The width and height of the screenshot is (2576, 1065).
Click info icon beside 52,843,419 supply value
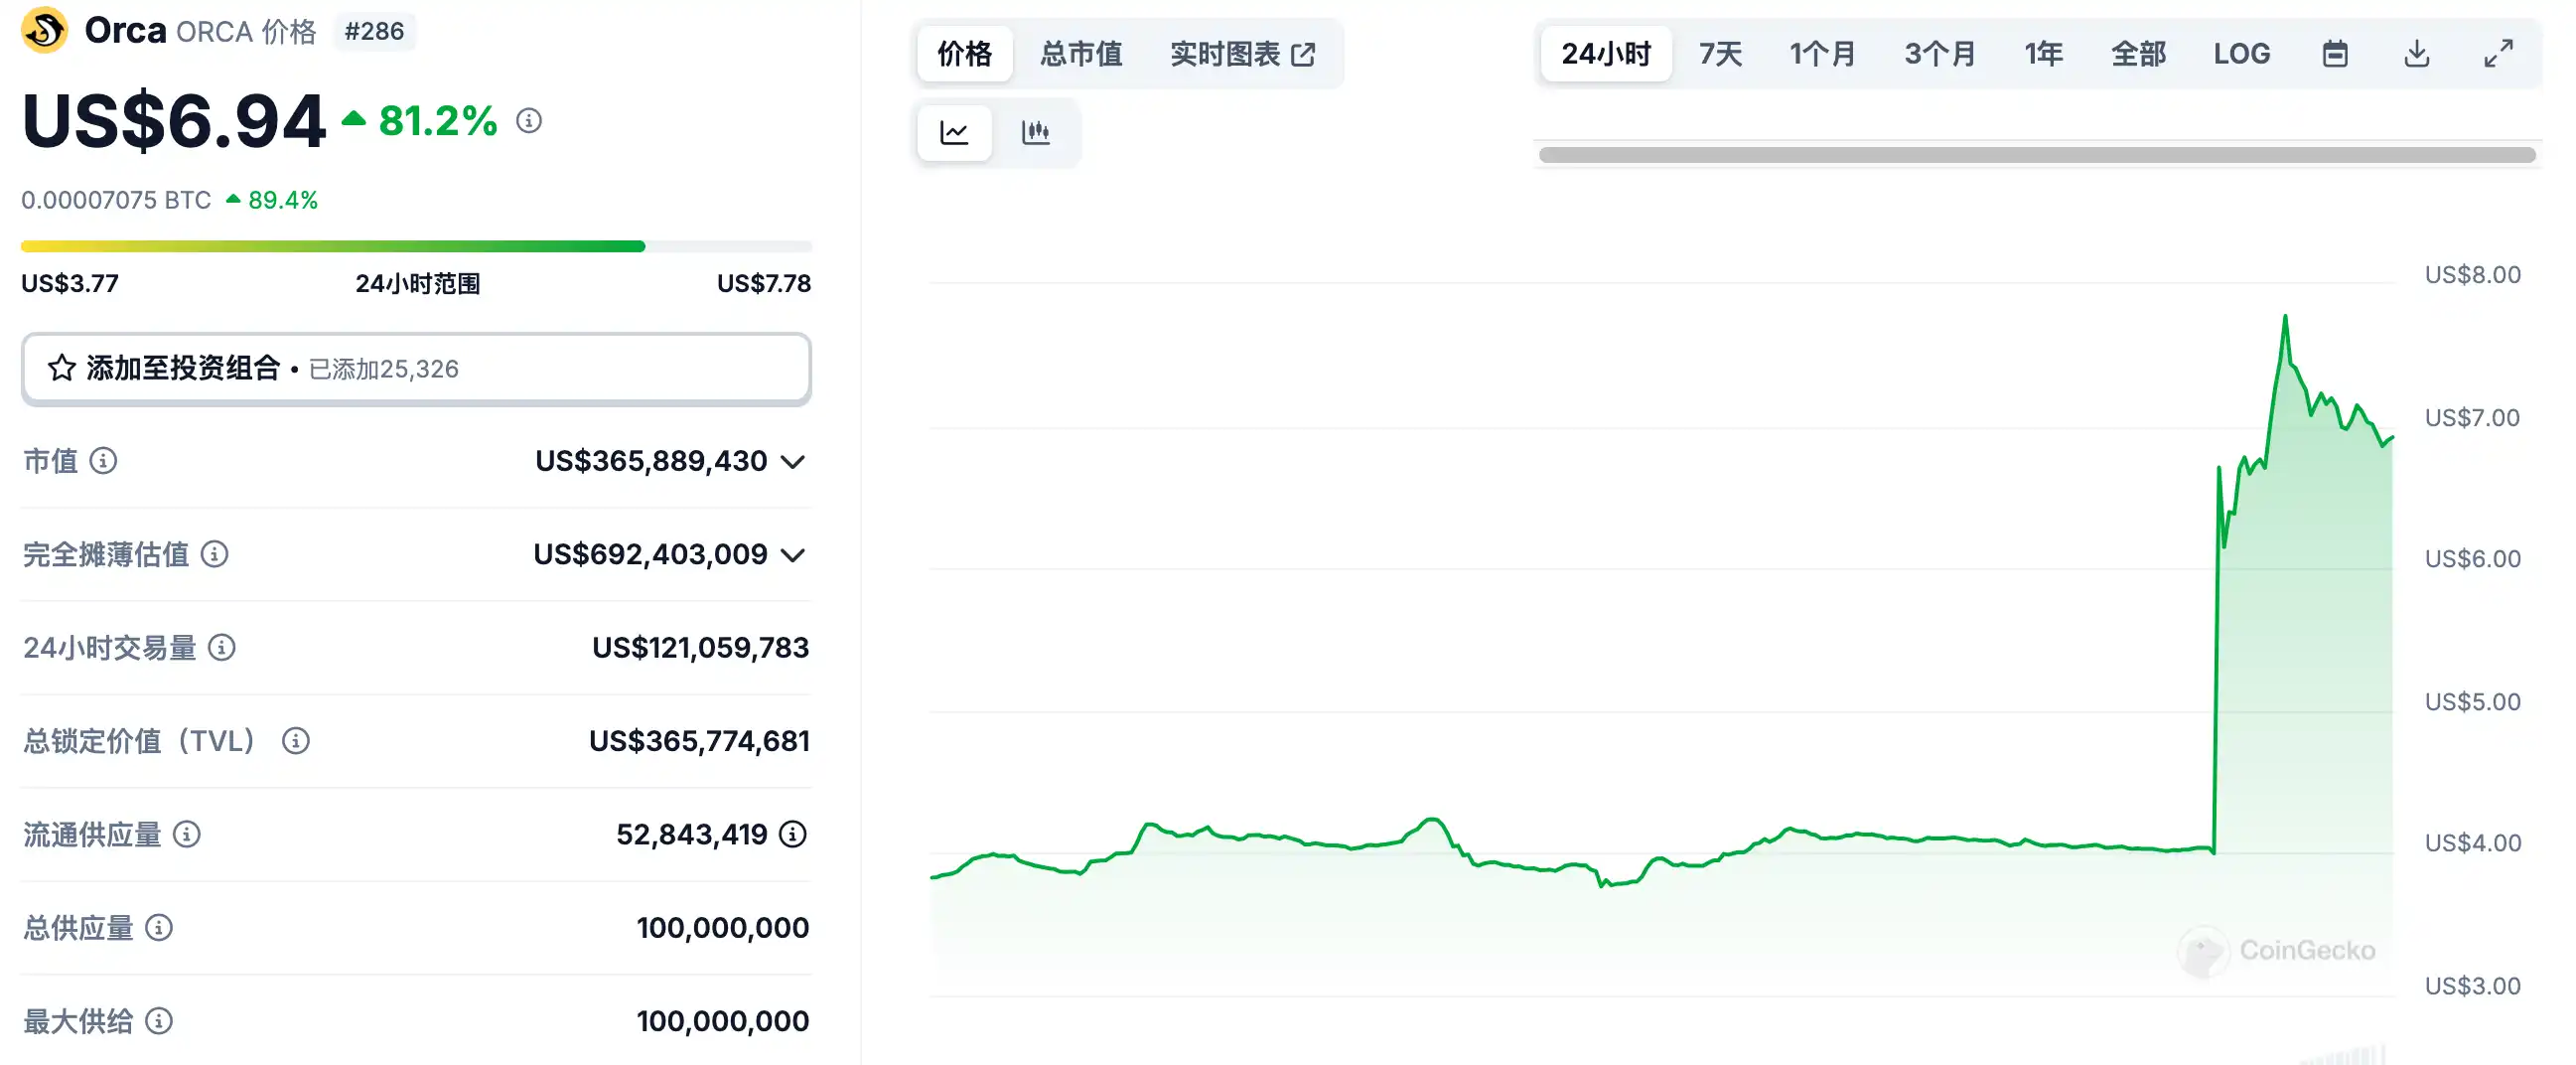(x=793, y=834)
